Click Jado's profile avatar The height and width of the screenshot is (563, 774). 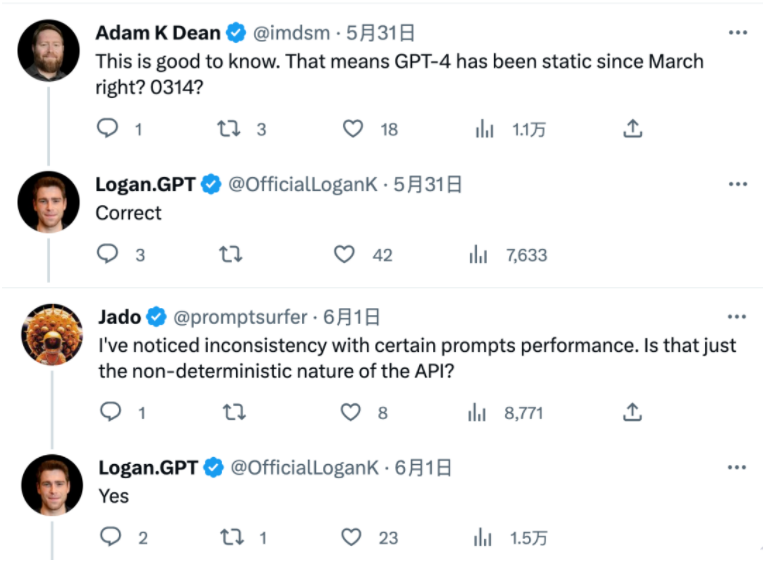pos(50,332)
